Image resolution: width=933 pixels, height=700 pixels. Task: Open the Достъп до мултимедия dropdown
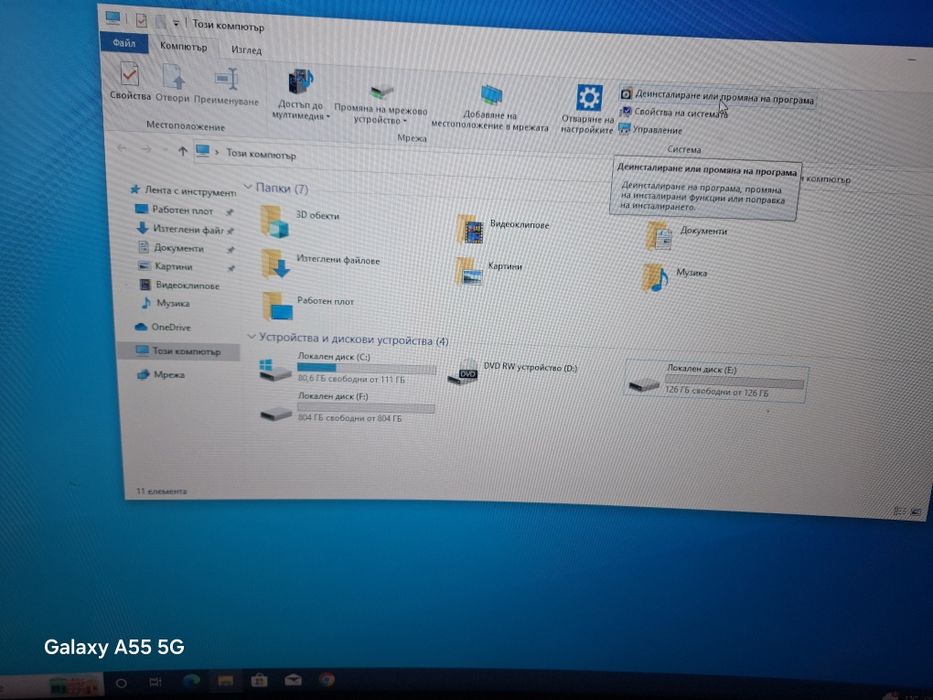(300, 95)
